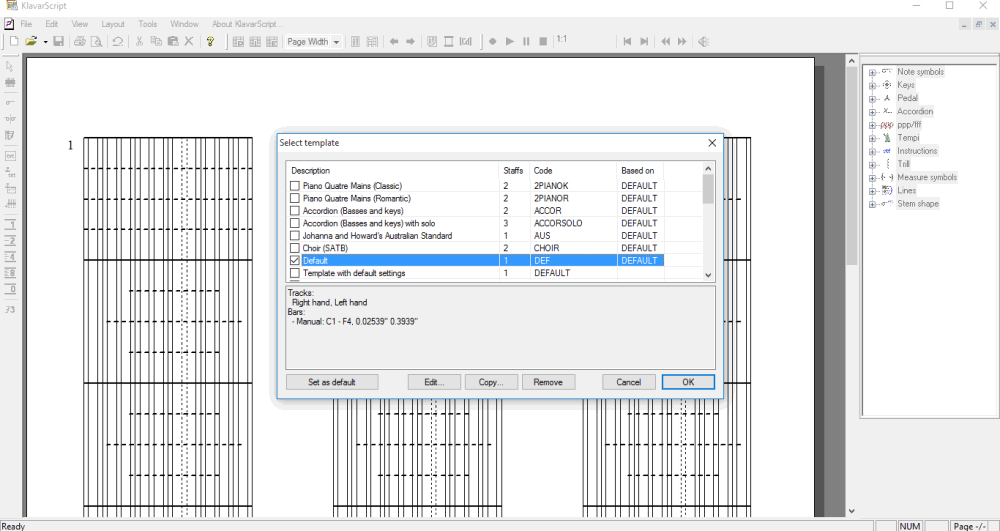Viewport: 1000px width, 531px height.
Task: Click the Print icon in toolbar
Action: pos(80,41)
